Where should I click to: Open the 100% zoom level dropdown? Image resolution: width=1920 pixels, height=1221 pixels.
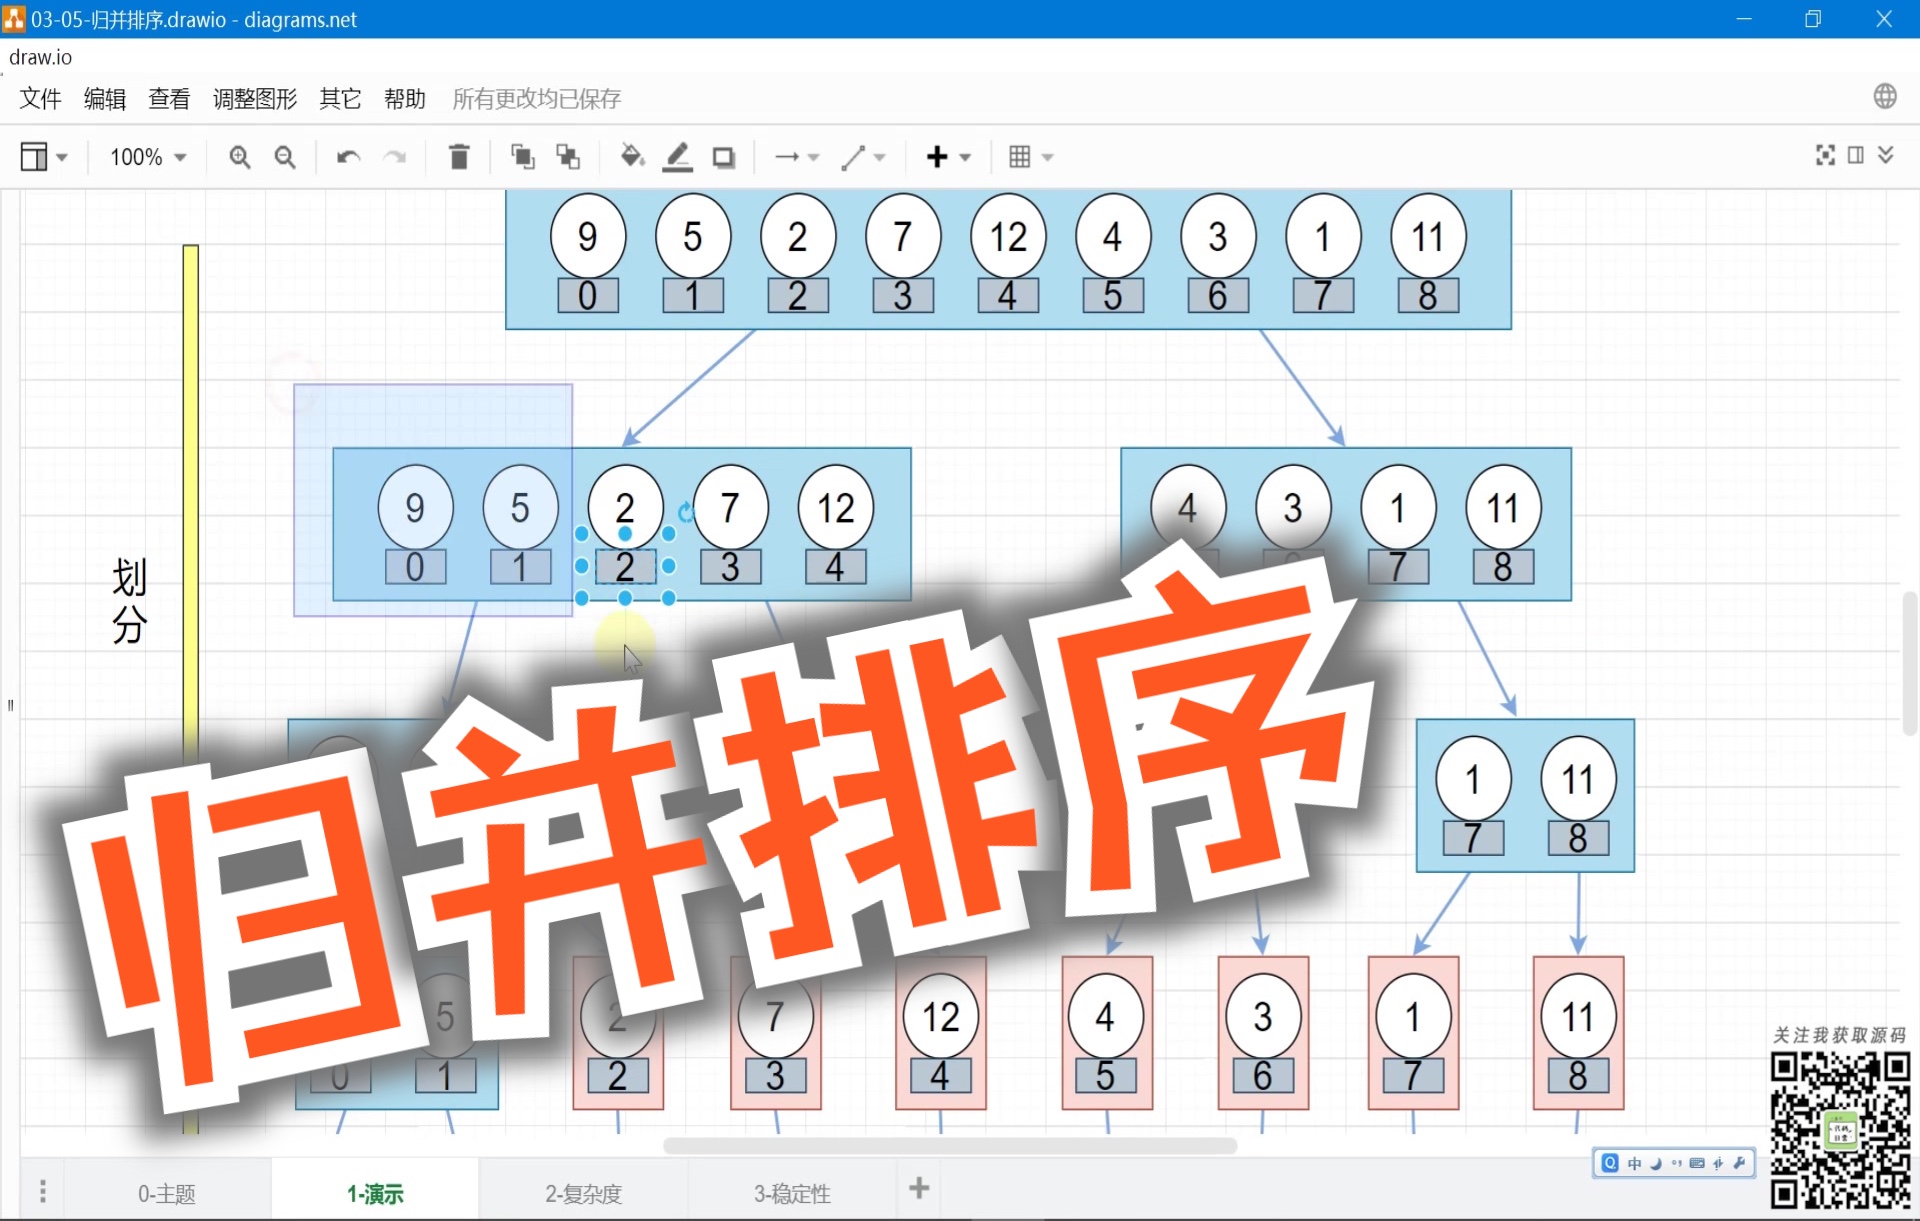148,157
